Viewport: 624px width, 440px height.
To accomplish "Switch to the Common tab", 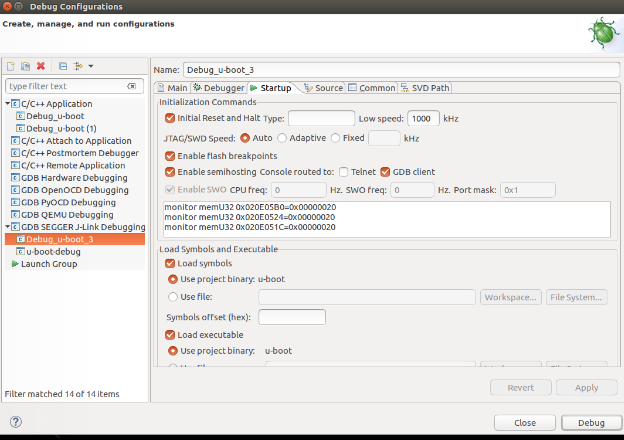I will point(372,88).
